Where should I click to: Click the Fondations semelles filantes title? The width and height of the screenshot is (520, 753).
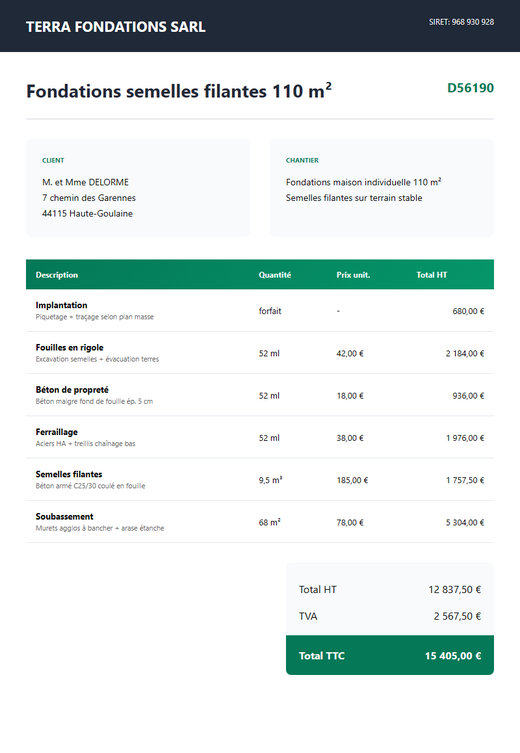pyautogui.click(x=179, y=91)
